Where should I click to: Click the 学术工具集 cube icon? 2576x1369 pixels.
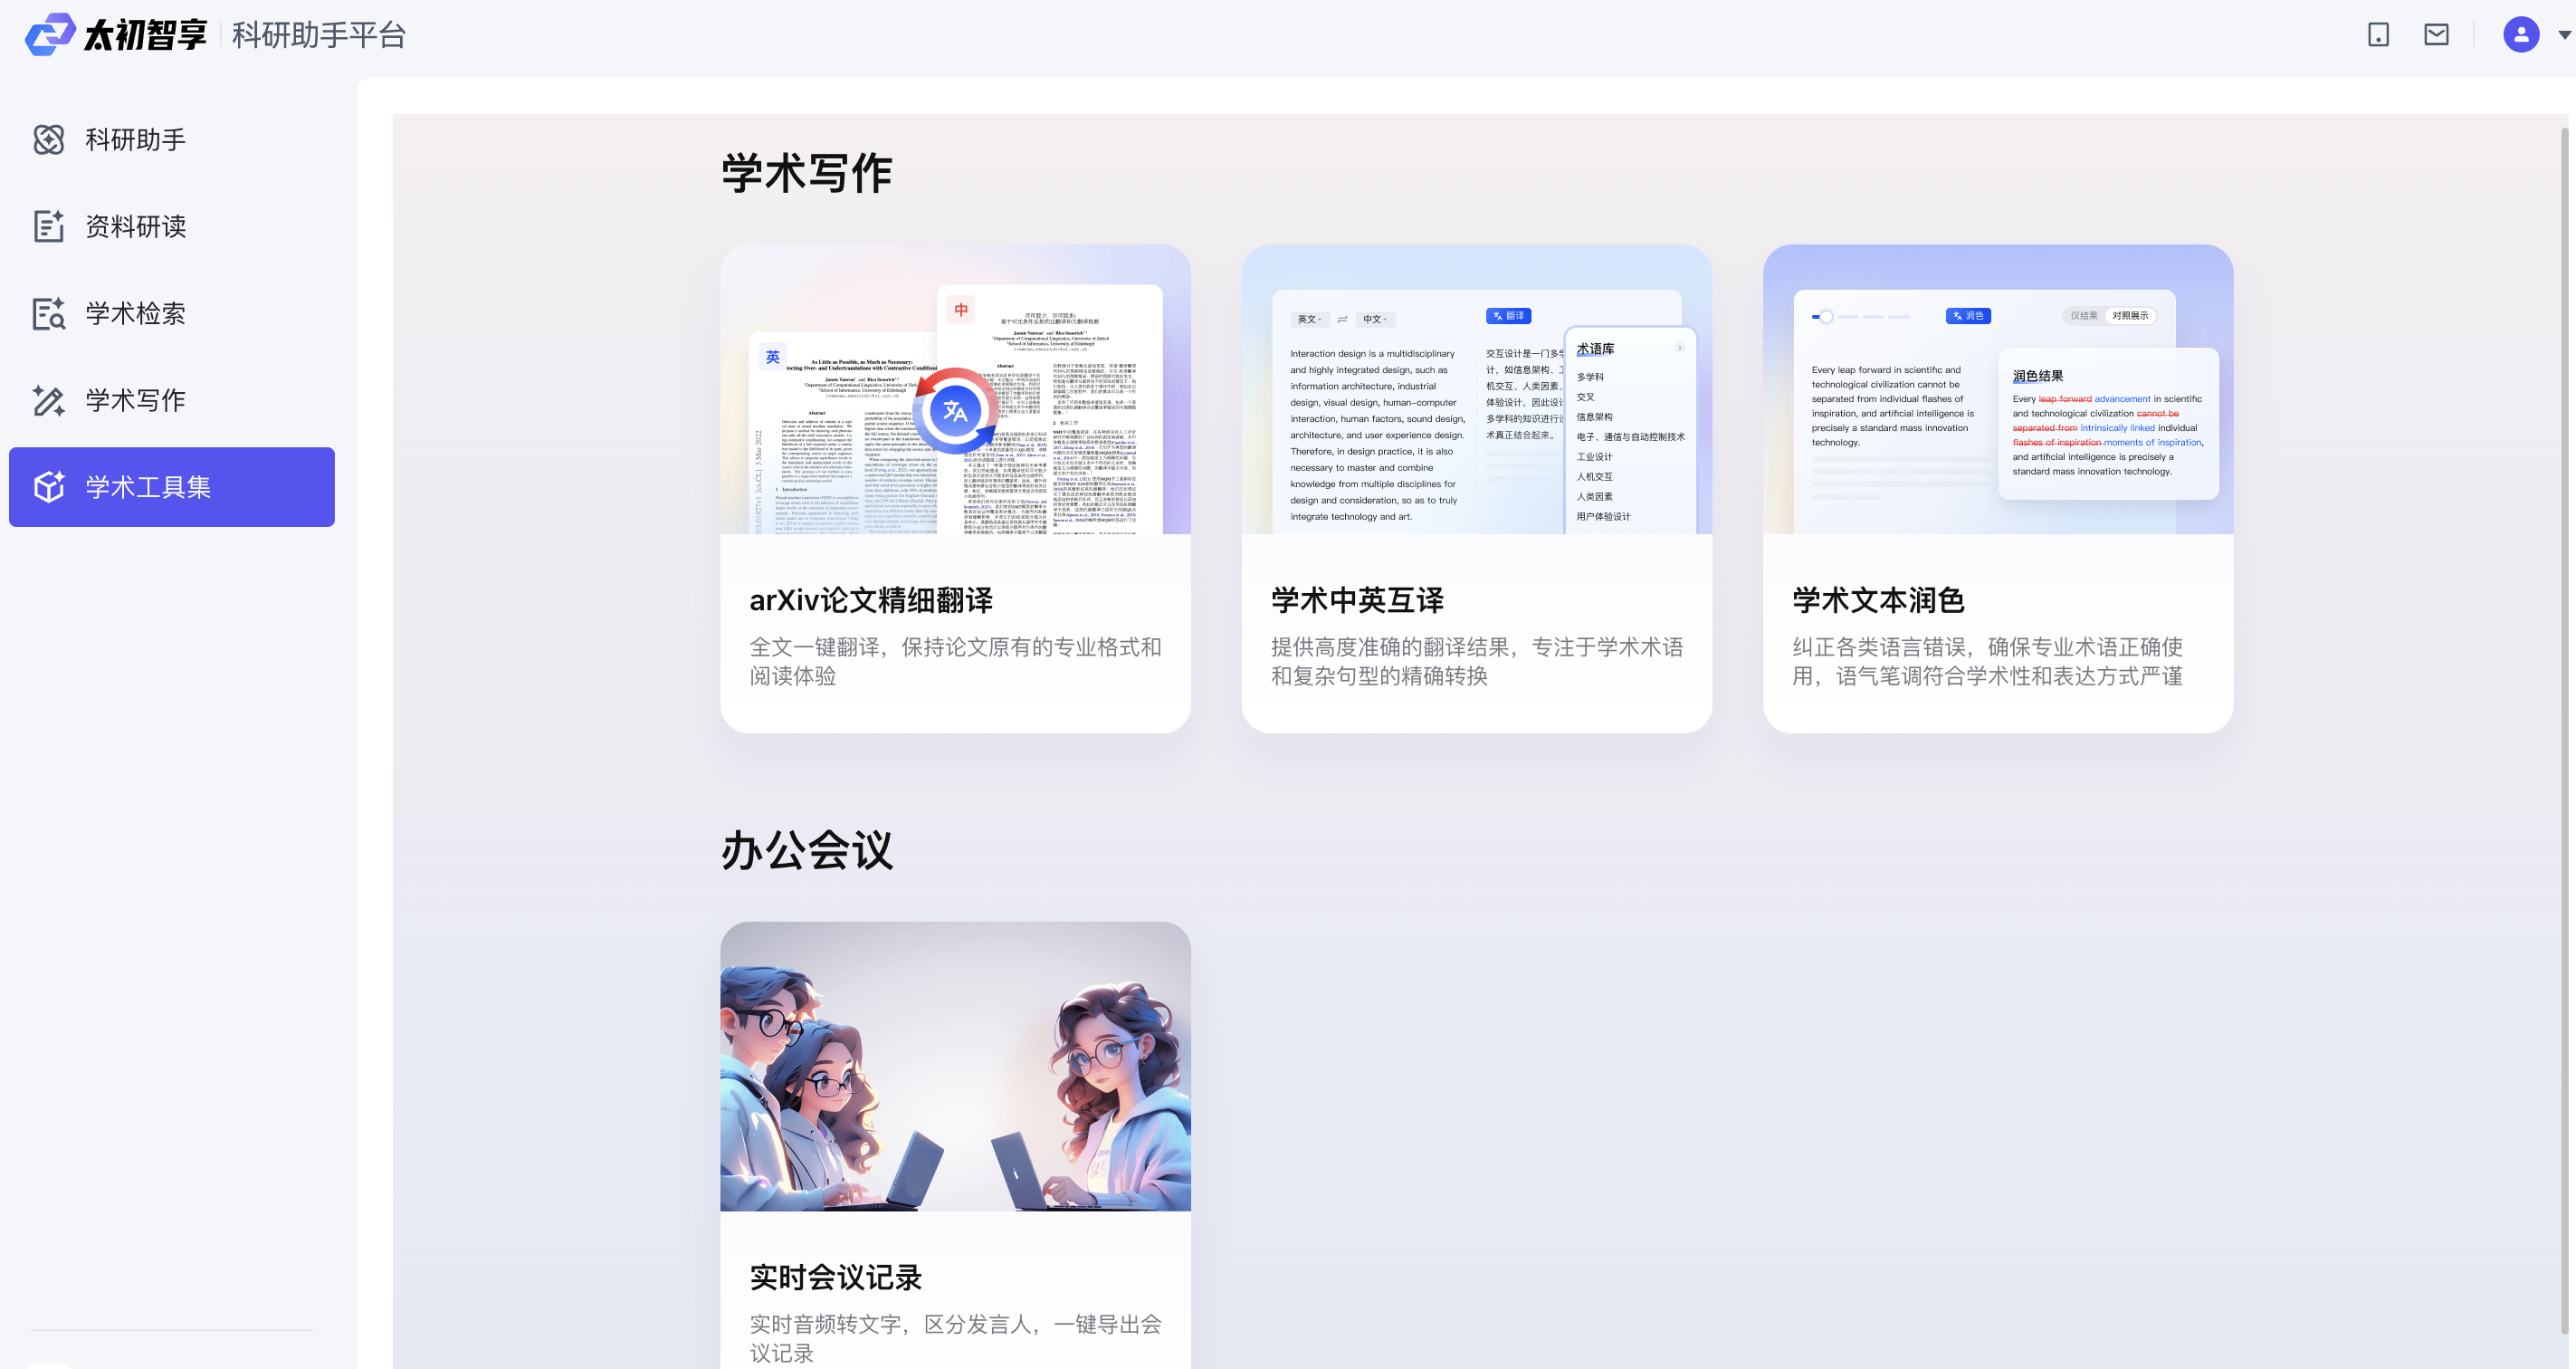tap(48, 487)
